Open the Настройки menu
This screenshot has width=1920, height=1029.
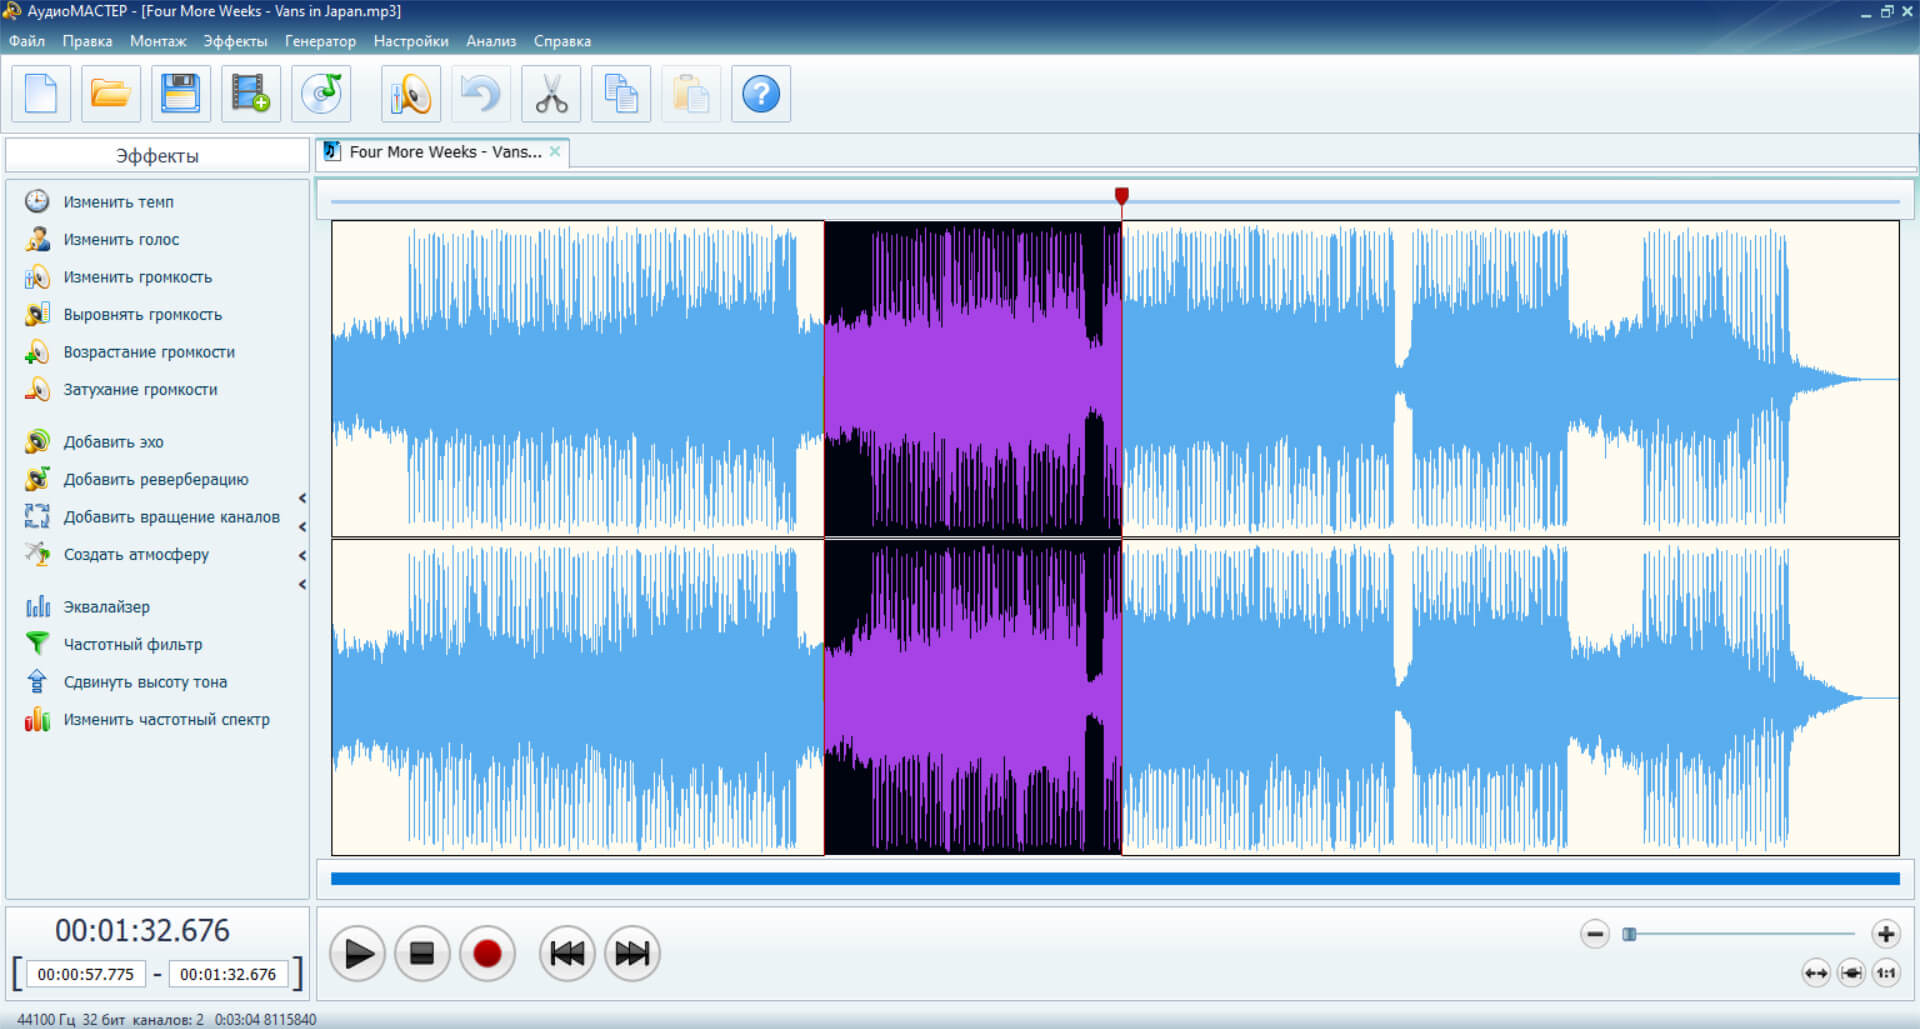[411, 41]
